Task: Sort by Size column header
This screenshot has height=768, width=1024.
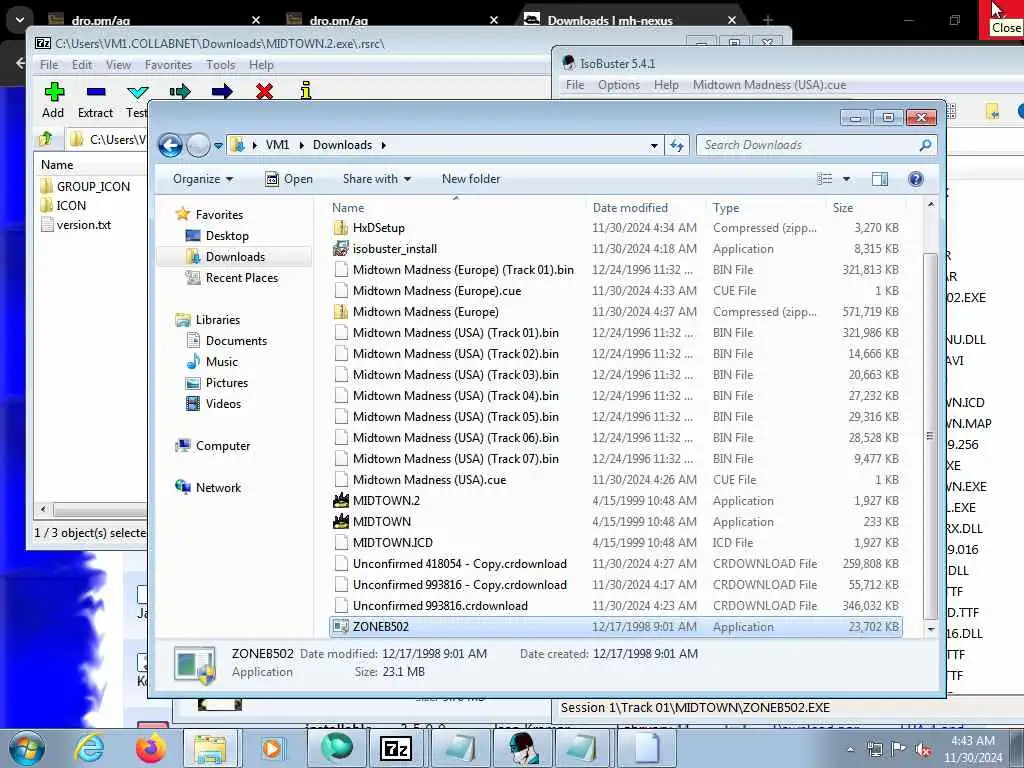Action: 842,208
